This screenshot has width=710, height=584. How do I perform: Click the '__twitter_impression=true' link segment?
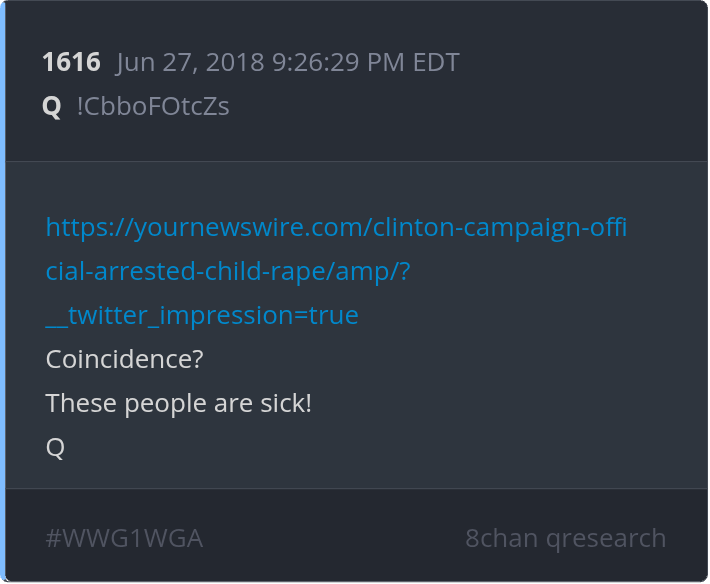(x=202, y=316)
